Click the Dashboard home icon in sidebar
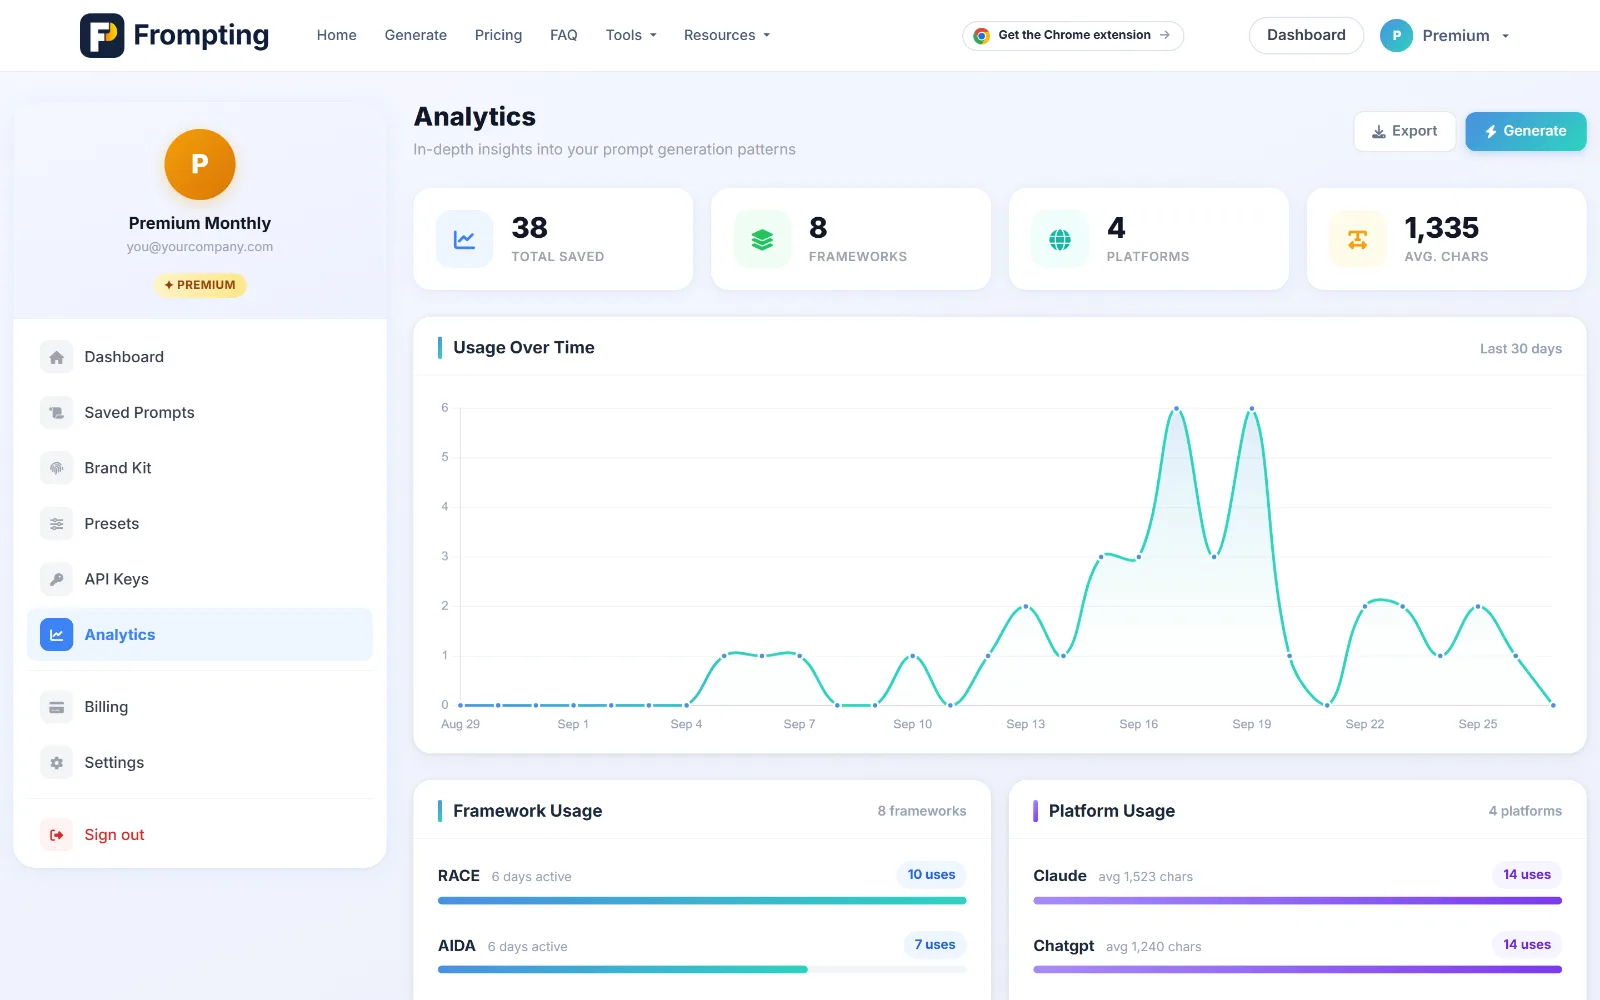Image resolution: width=1600 pixels, height=1000 pixels. tap(57, 357)
